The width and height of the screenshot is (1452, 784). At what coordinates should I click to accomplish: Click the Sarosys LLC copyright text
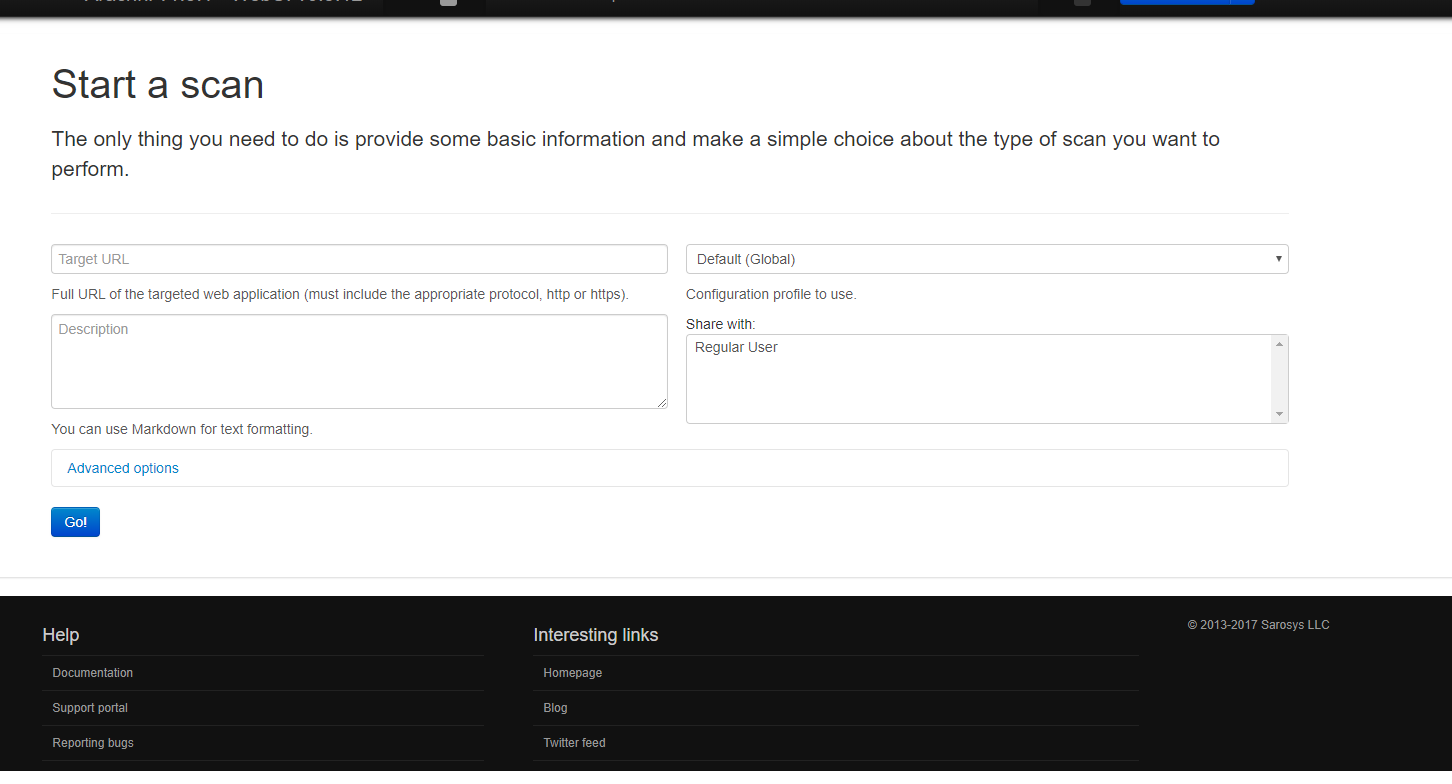click(1258, 625)
